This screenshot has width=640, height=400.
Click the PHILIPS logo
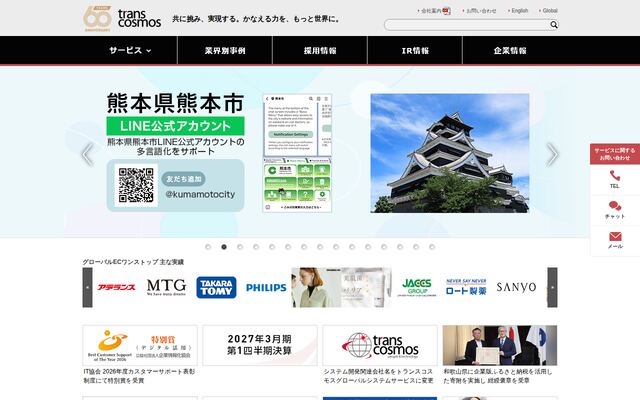pyautogui.click(x=266, y=288)
